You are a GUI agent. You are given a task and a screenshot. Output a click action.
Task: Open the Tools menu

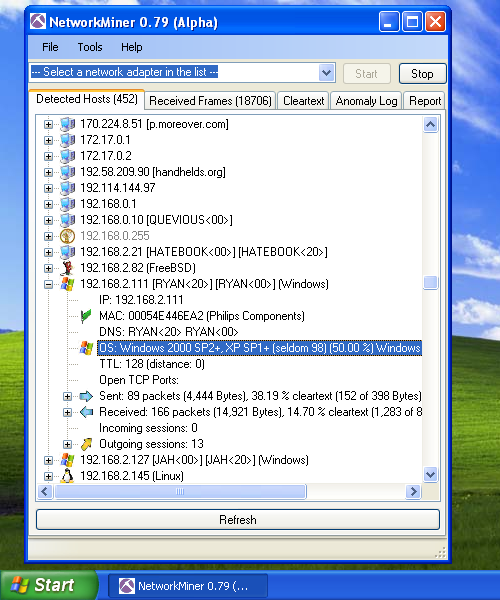90,47
